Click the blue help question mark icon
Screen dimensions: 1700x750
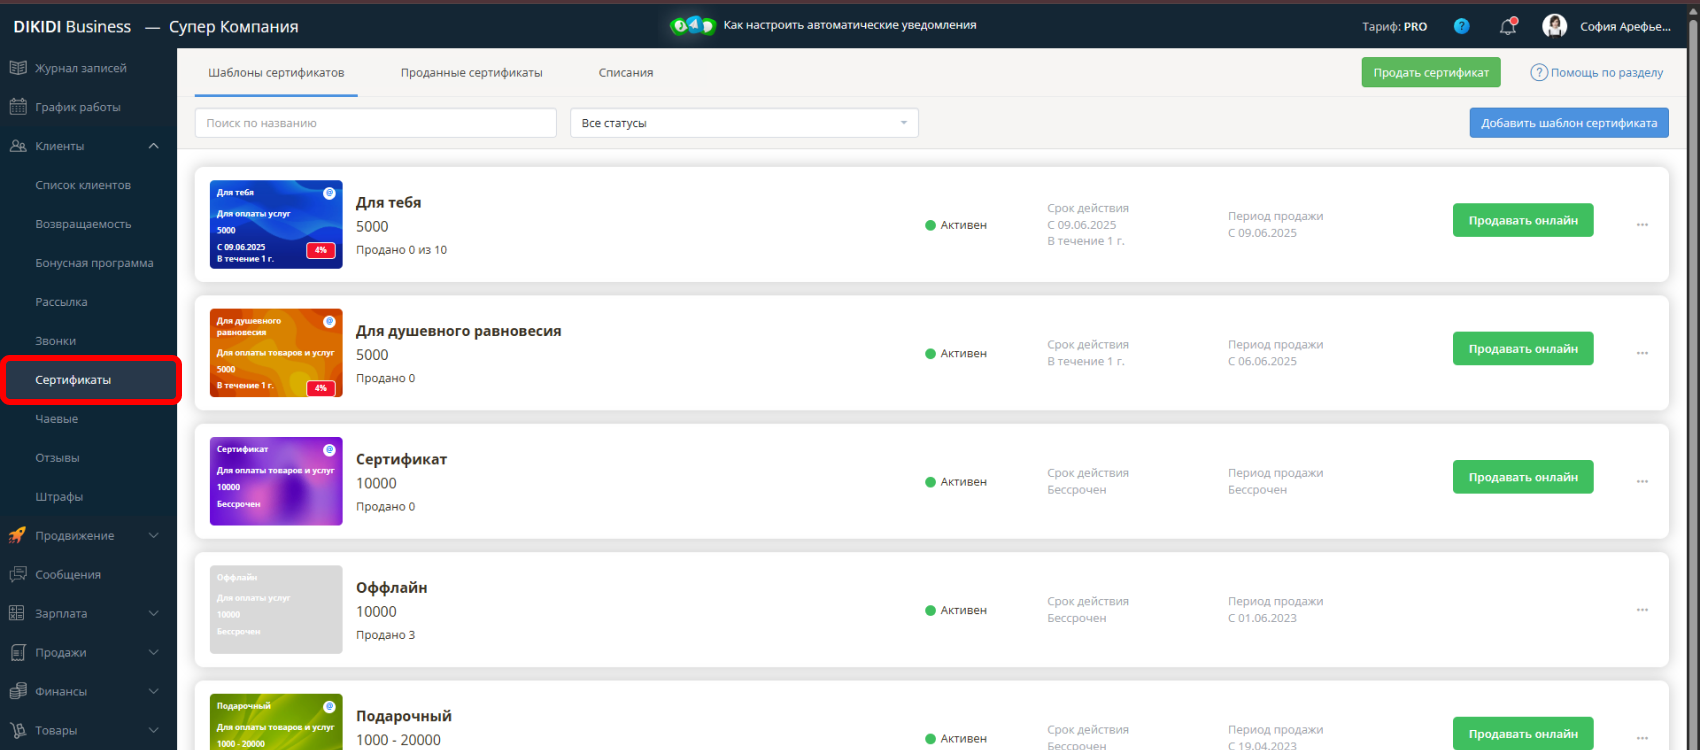click(x=1461, y=27)
